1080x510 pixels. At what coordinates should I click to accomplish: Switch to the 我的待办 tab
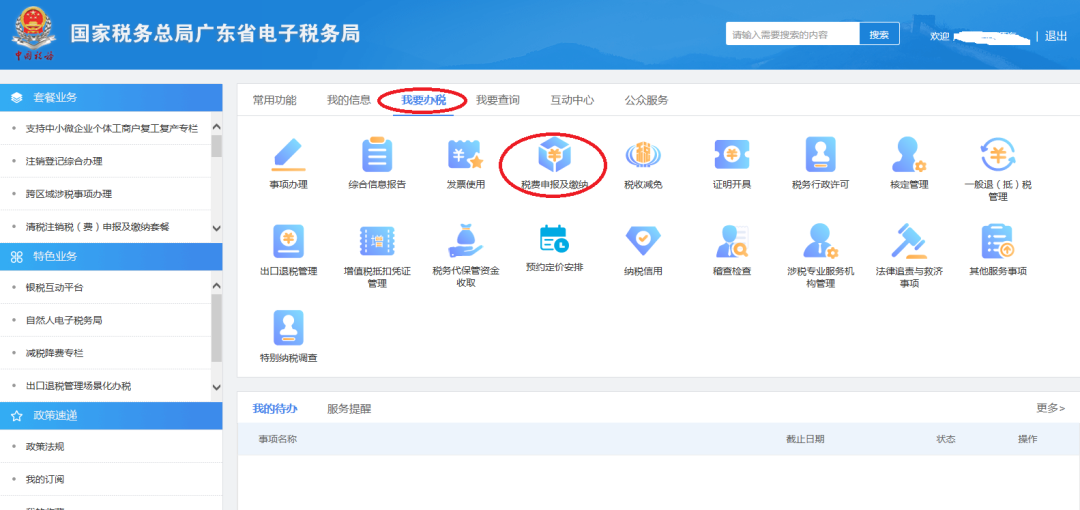pyautogui.click(x=275, y=409)
